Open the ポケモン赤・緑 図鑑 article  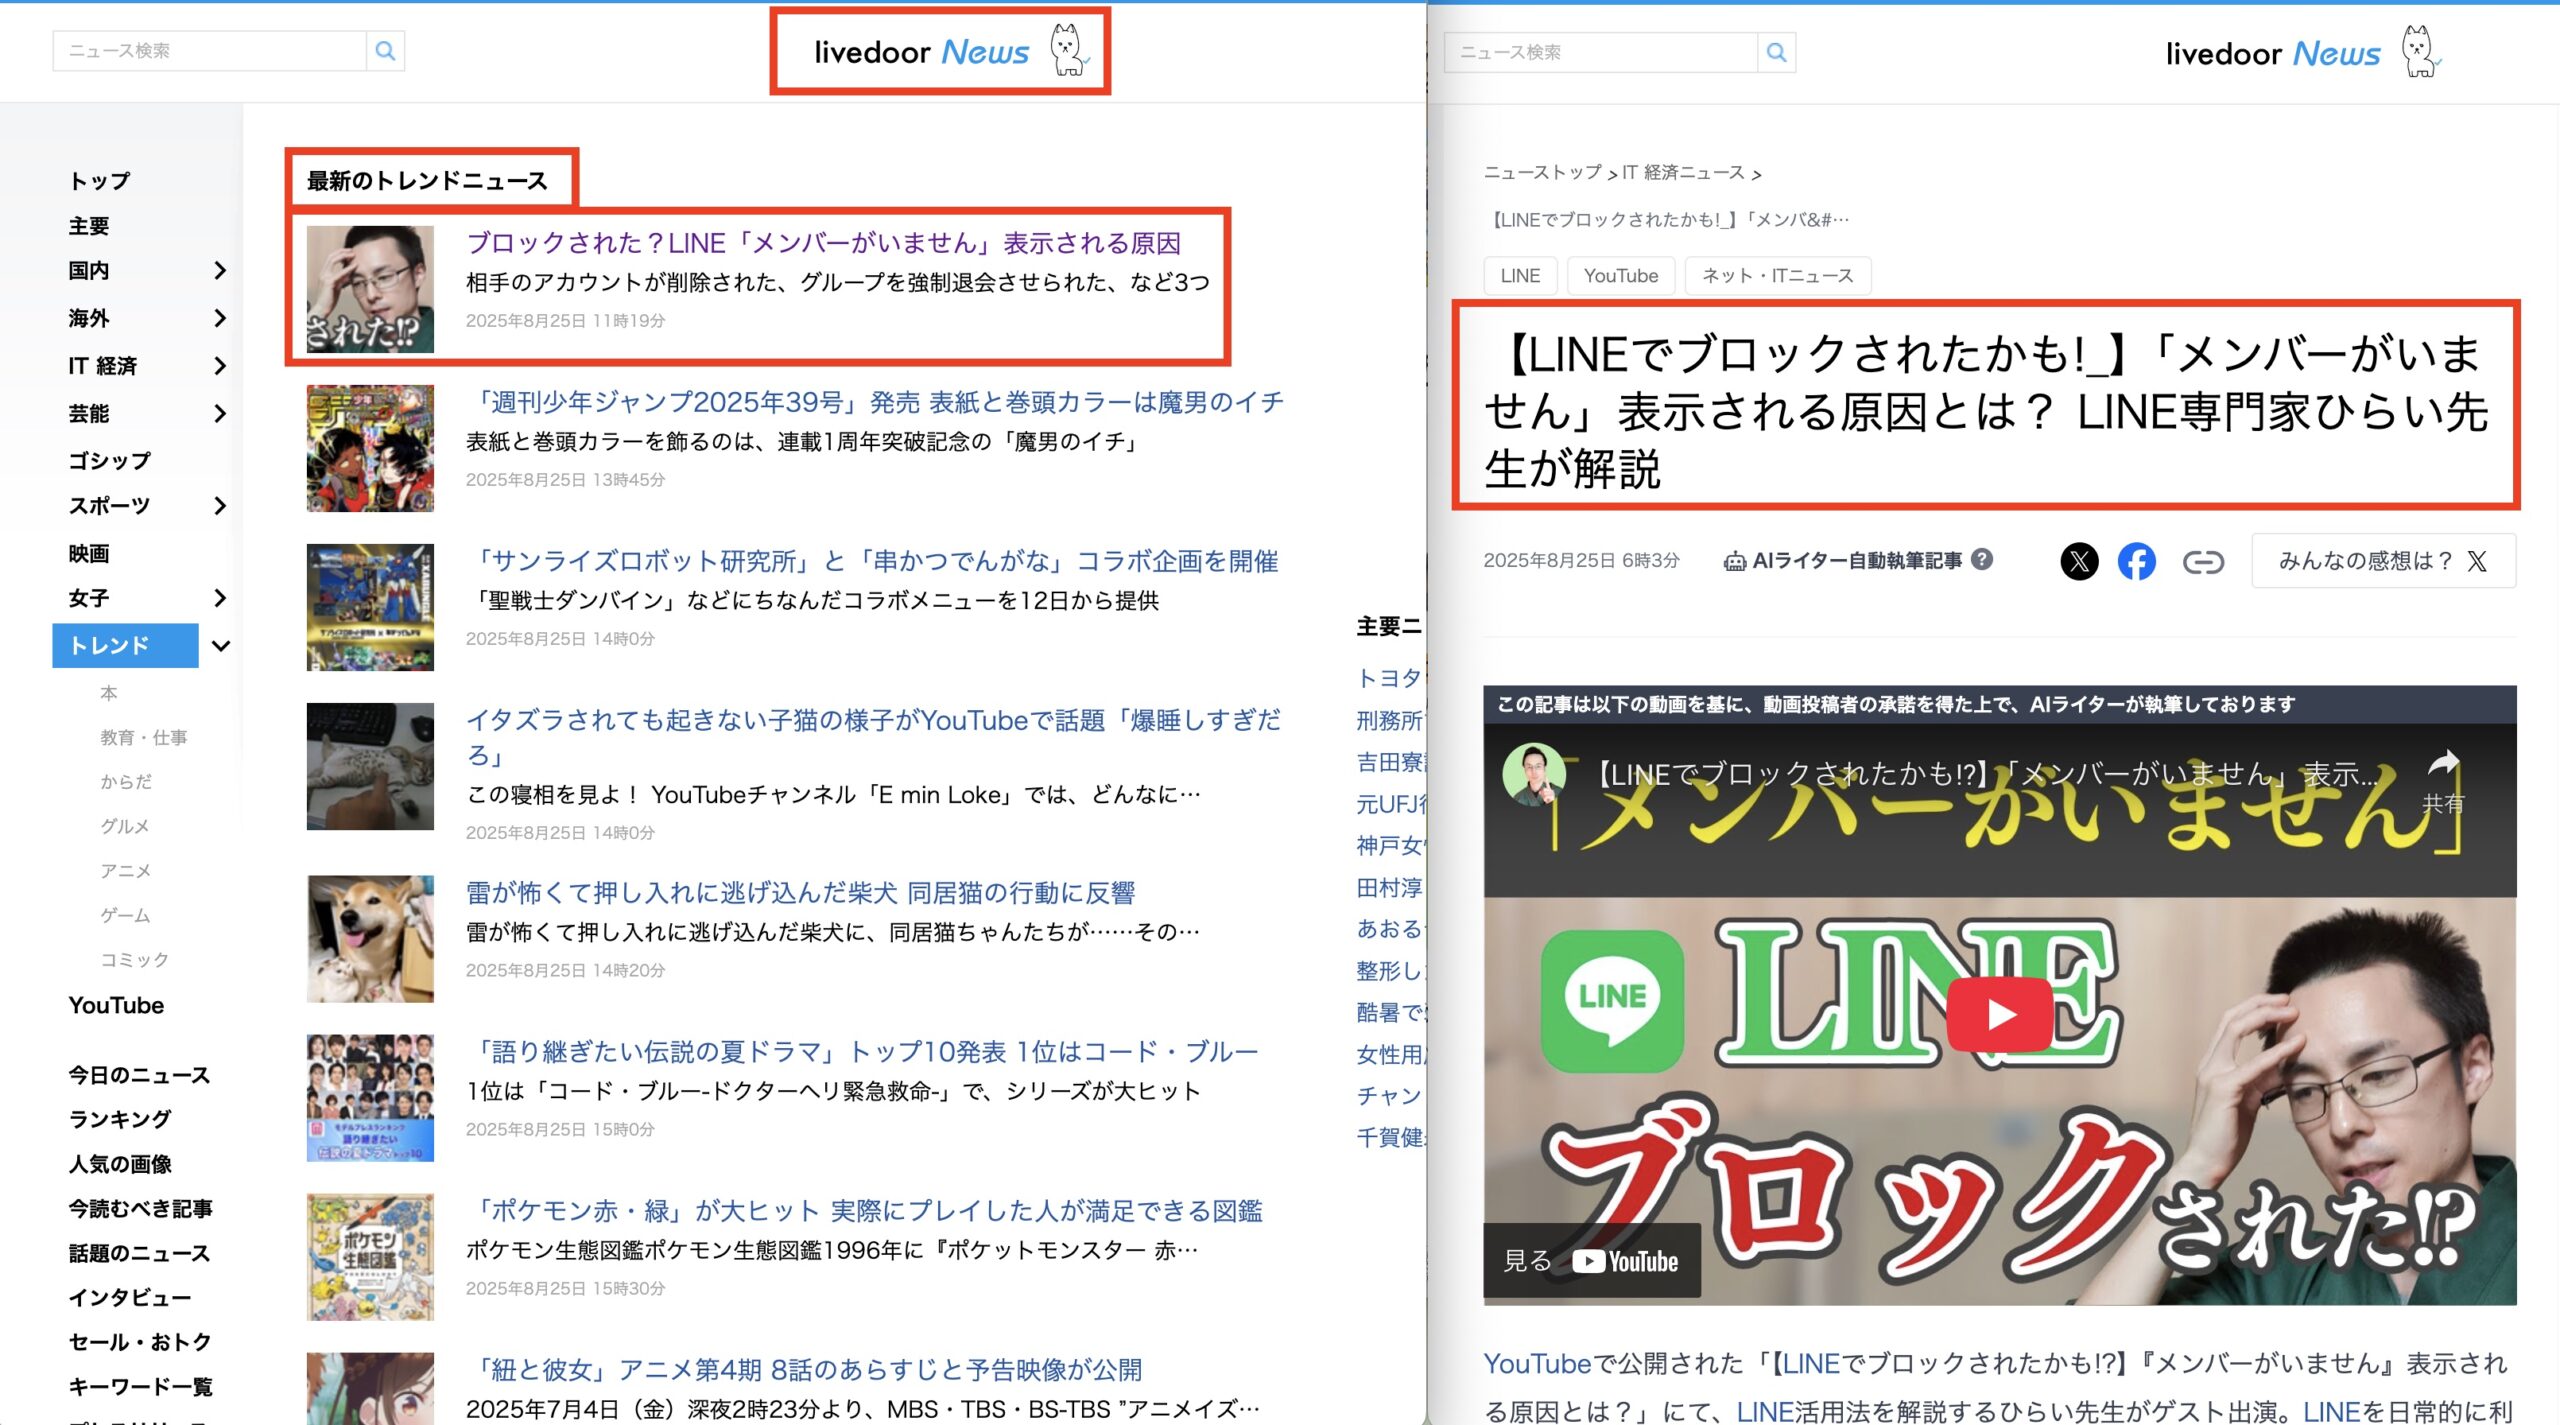(864, 1210)
